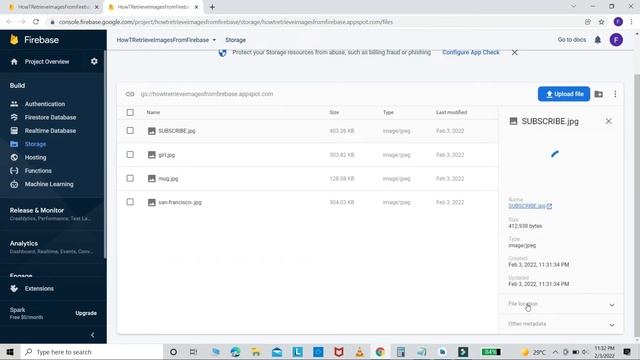Open Firestore Database in the sidebar
This screenshot has width=640, height=360.
(x=50, y=117)
